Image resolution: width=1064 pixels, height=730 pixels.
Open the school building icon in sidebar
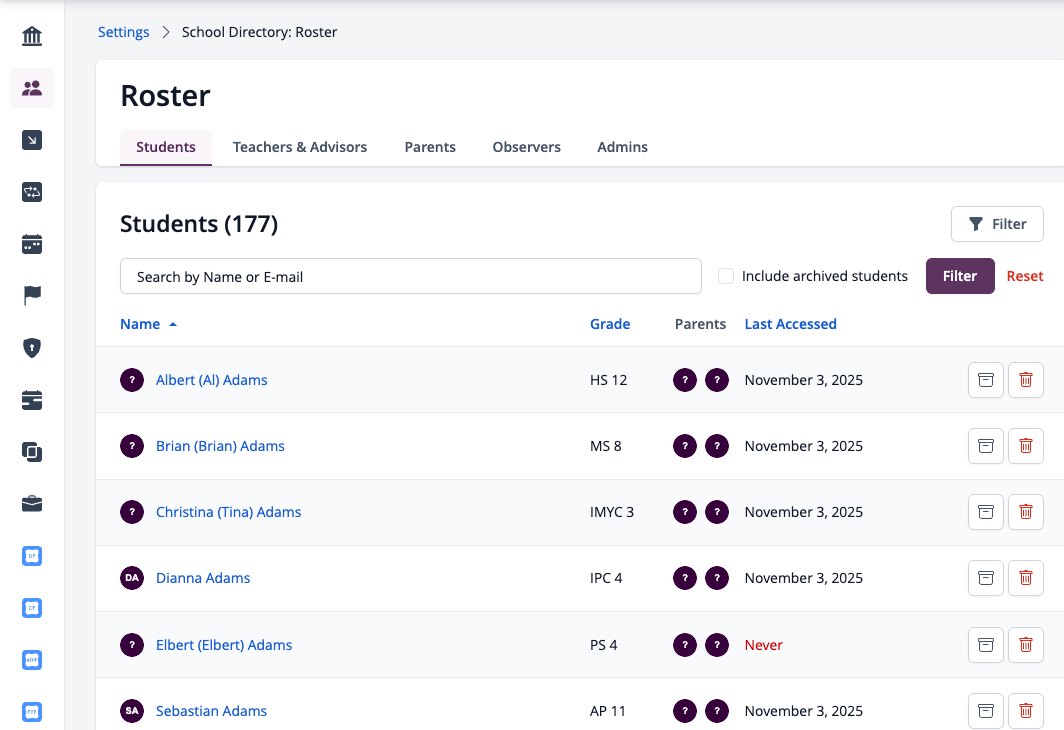(x=32, y=36)
